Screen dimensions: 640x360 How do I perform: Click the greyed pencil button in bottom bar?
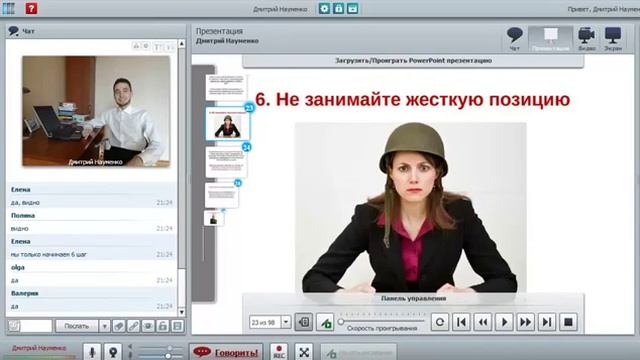click(x=358, y=353)
